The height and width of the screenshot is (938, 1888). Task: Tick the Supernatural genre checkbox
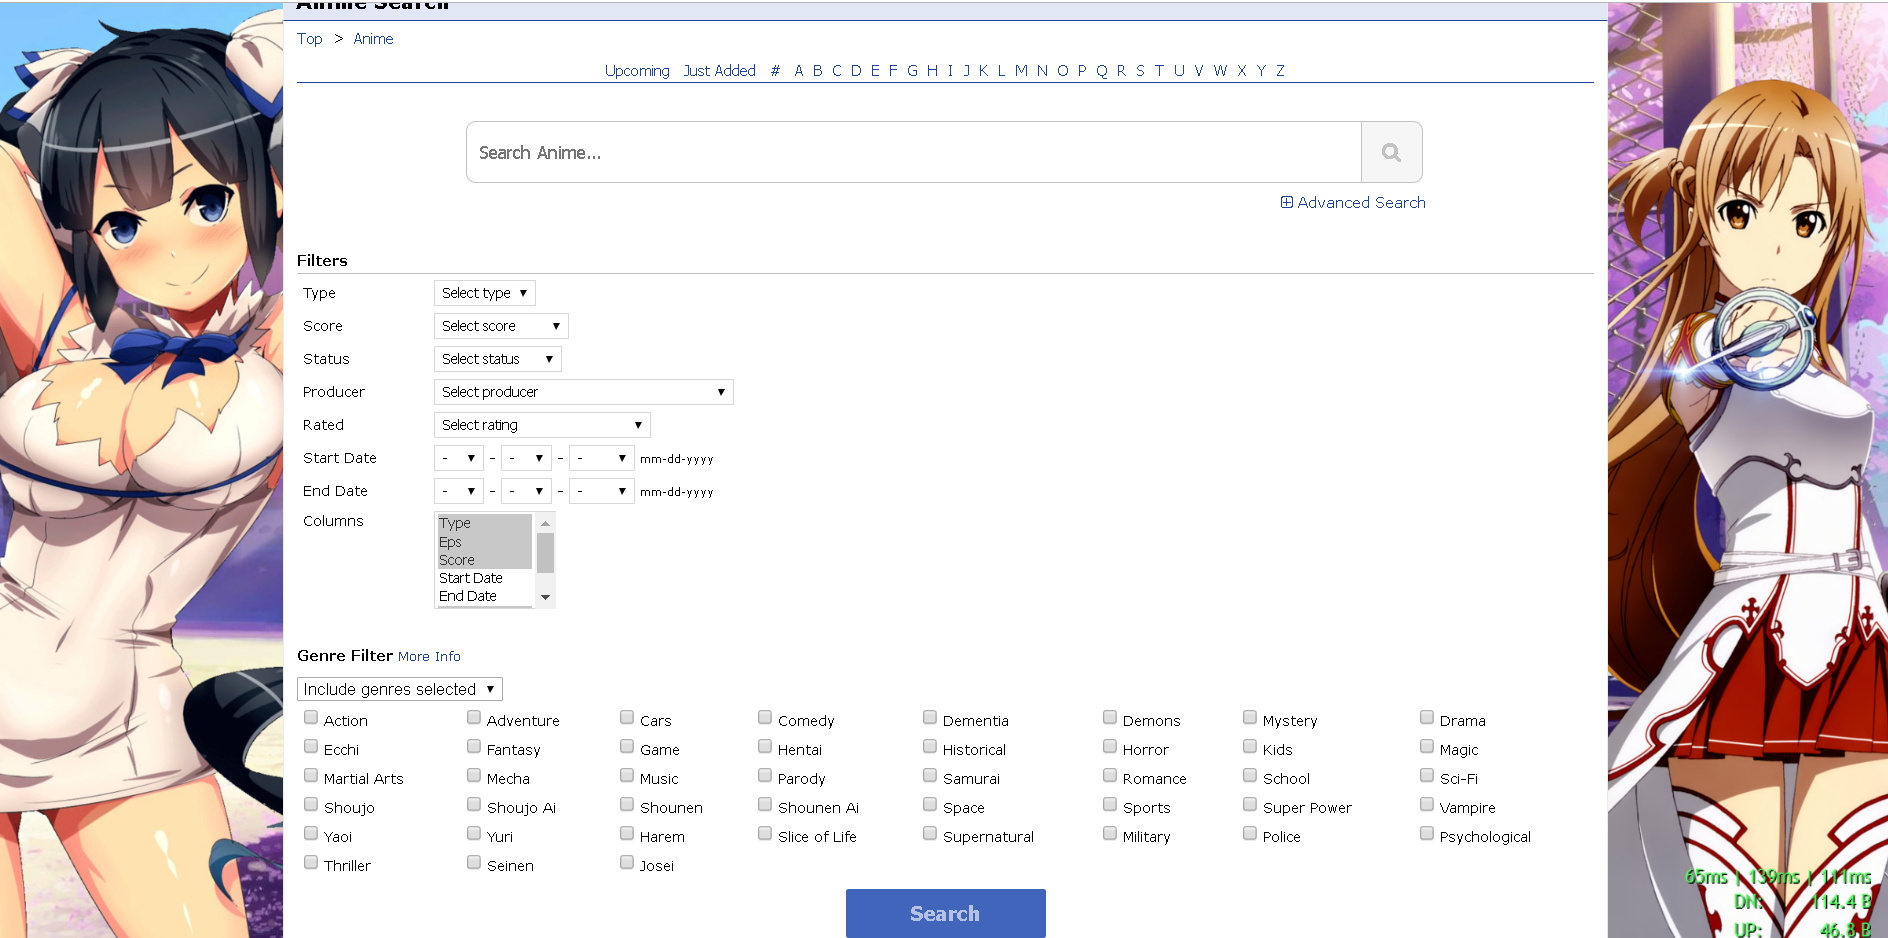click(x=930, y=834)
